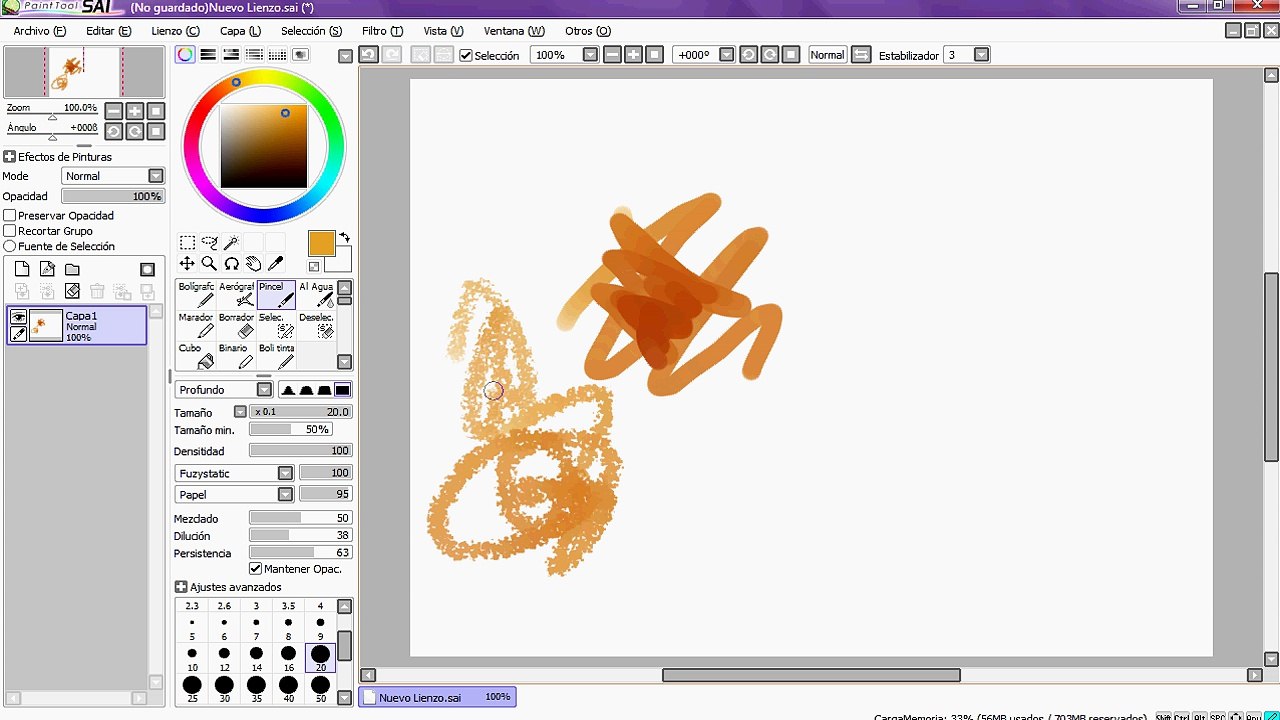
Task: Create a new layer folder
Action: tap(72, 269)
